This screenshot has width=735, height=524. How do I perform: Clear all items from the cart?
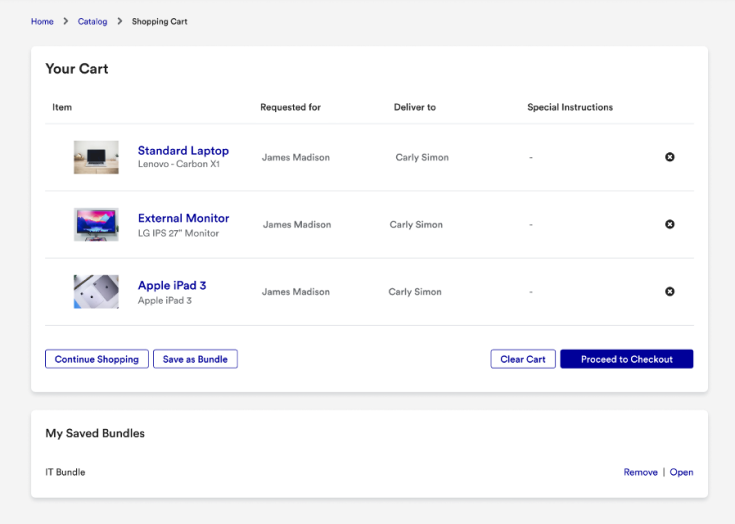[x=523, y=359]
